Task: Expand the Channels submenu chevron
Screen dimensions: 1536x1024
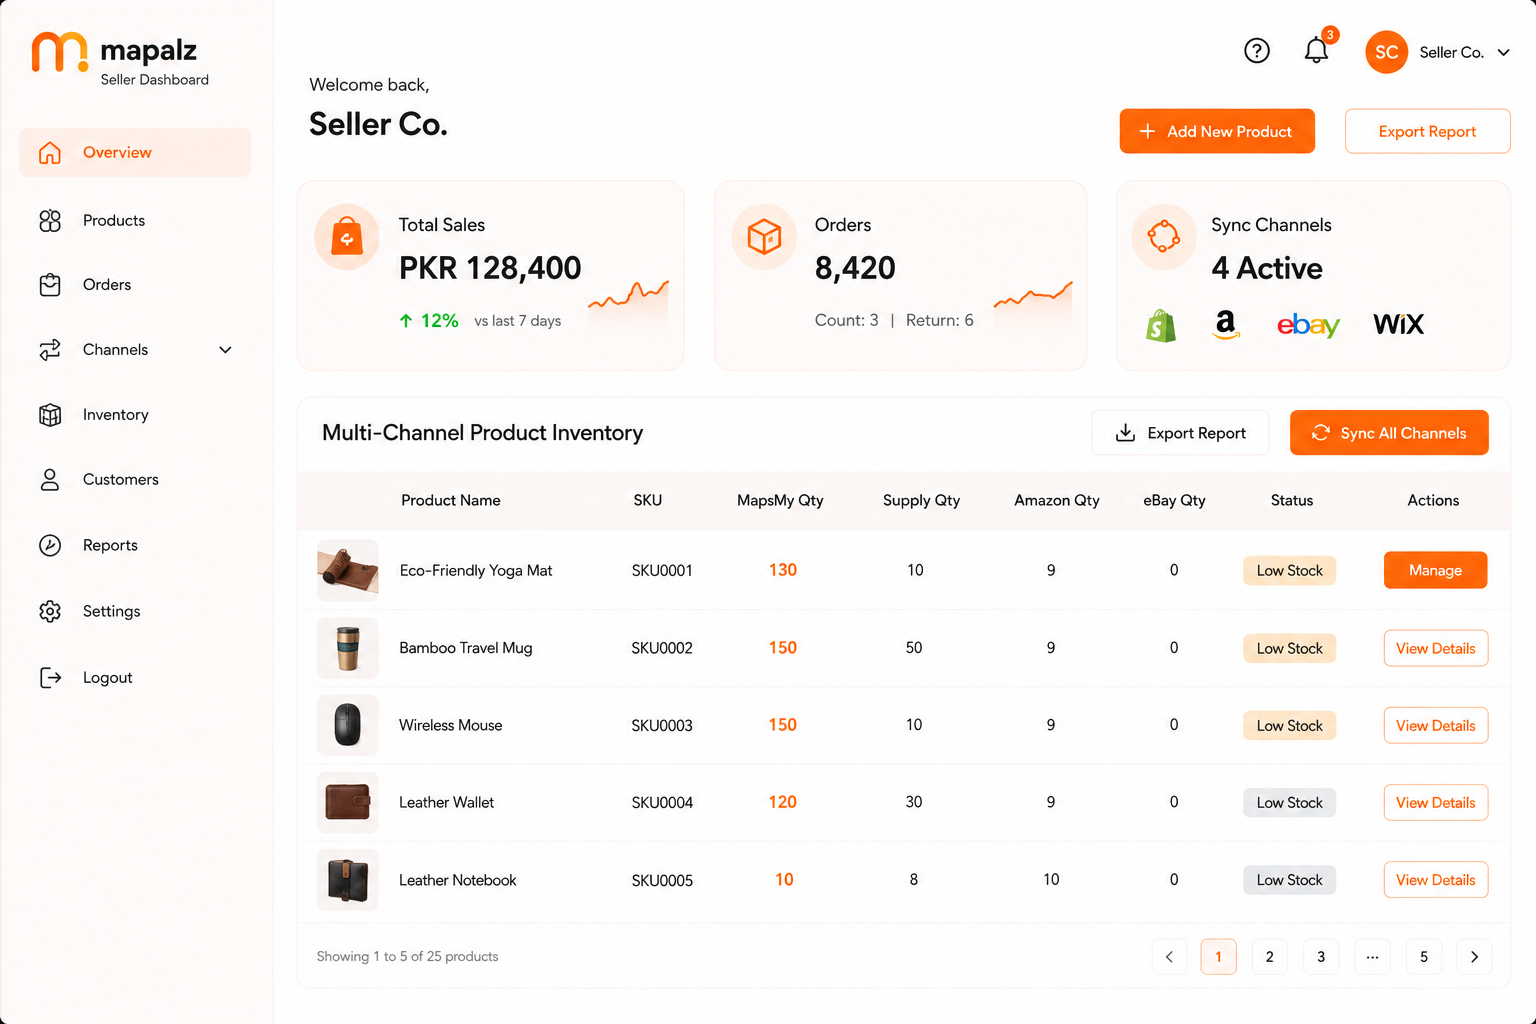Action: click(x=225, y=350)
